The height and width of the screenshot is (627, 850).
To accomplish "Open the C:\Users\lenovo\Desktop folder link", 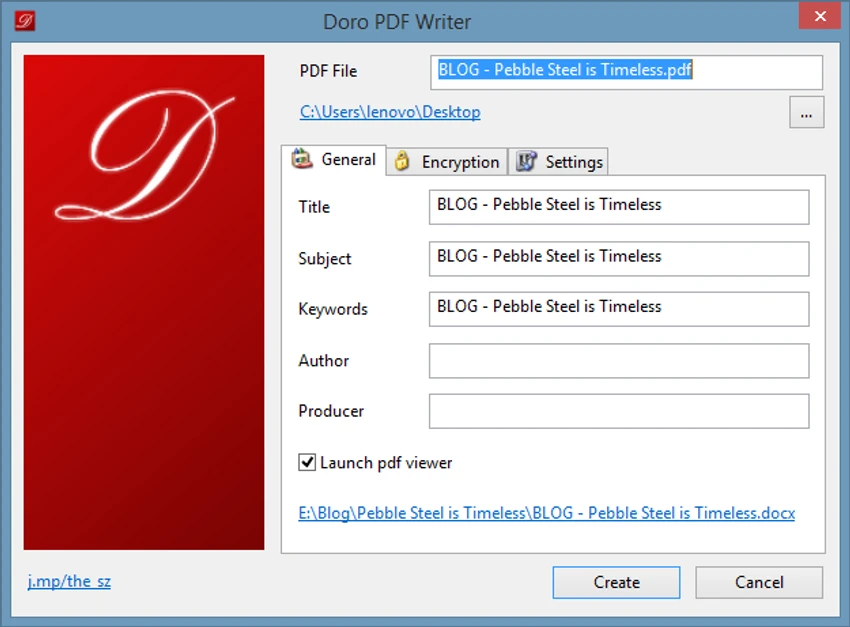I will click(x=390, y=112).
